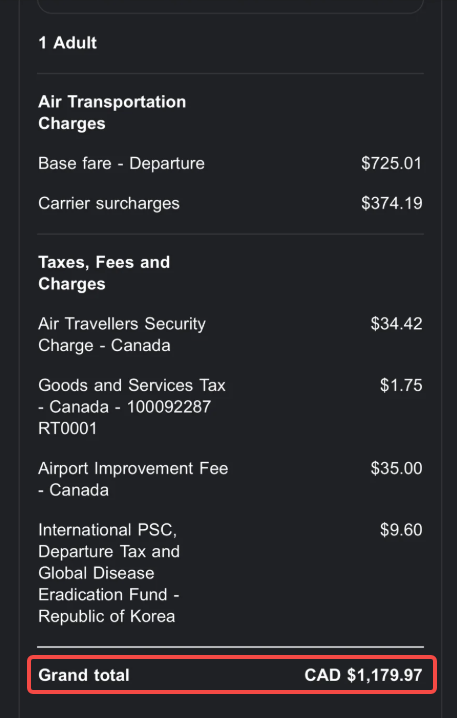Click Air Travellers Security Charge label
Screen dimensions: 457x718
122,334
